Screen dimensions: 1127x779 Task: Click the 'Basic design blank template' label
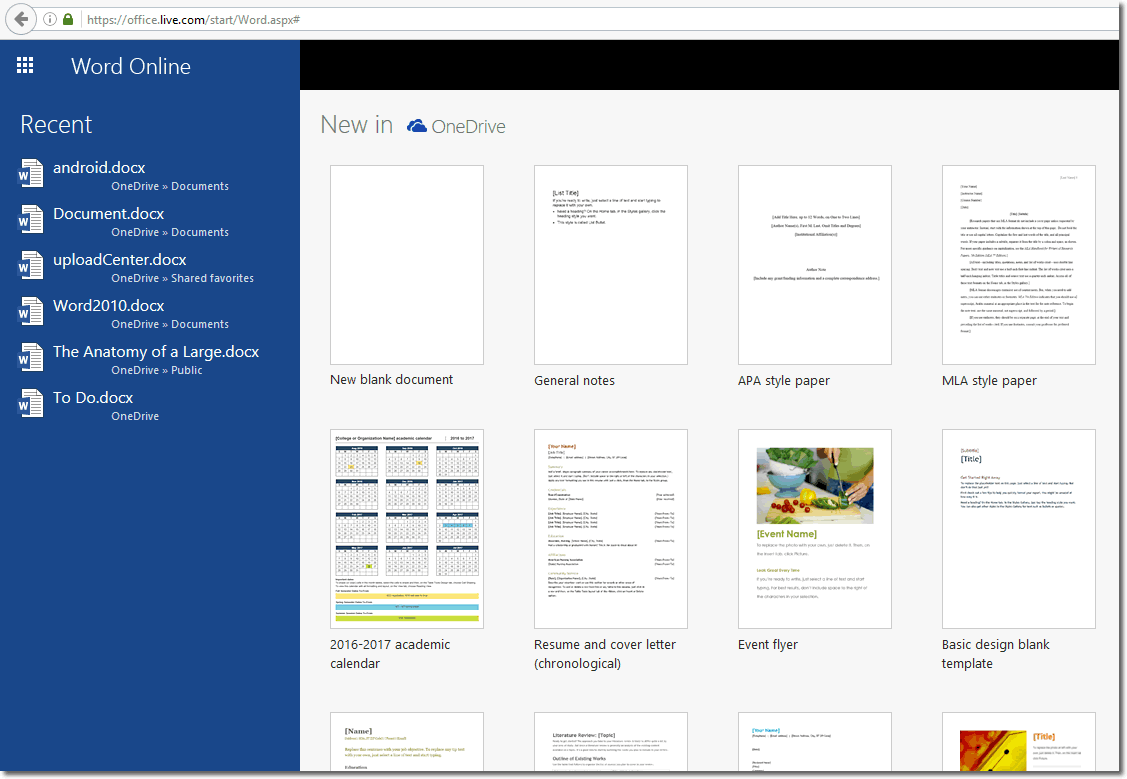pos(995,654)
